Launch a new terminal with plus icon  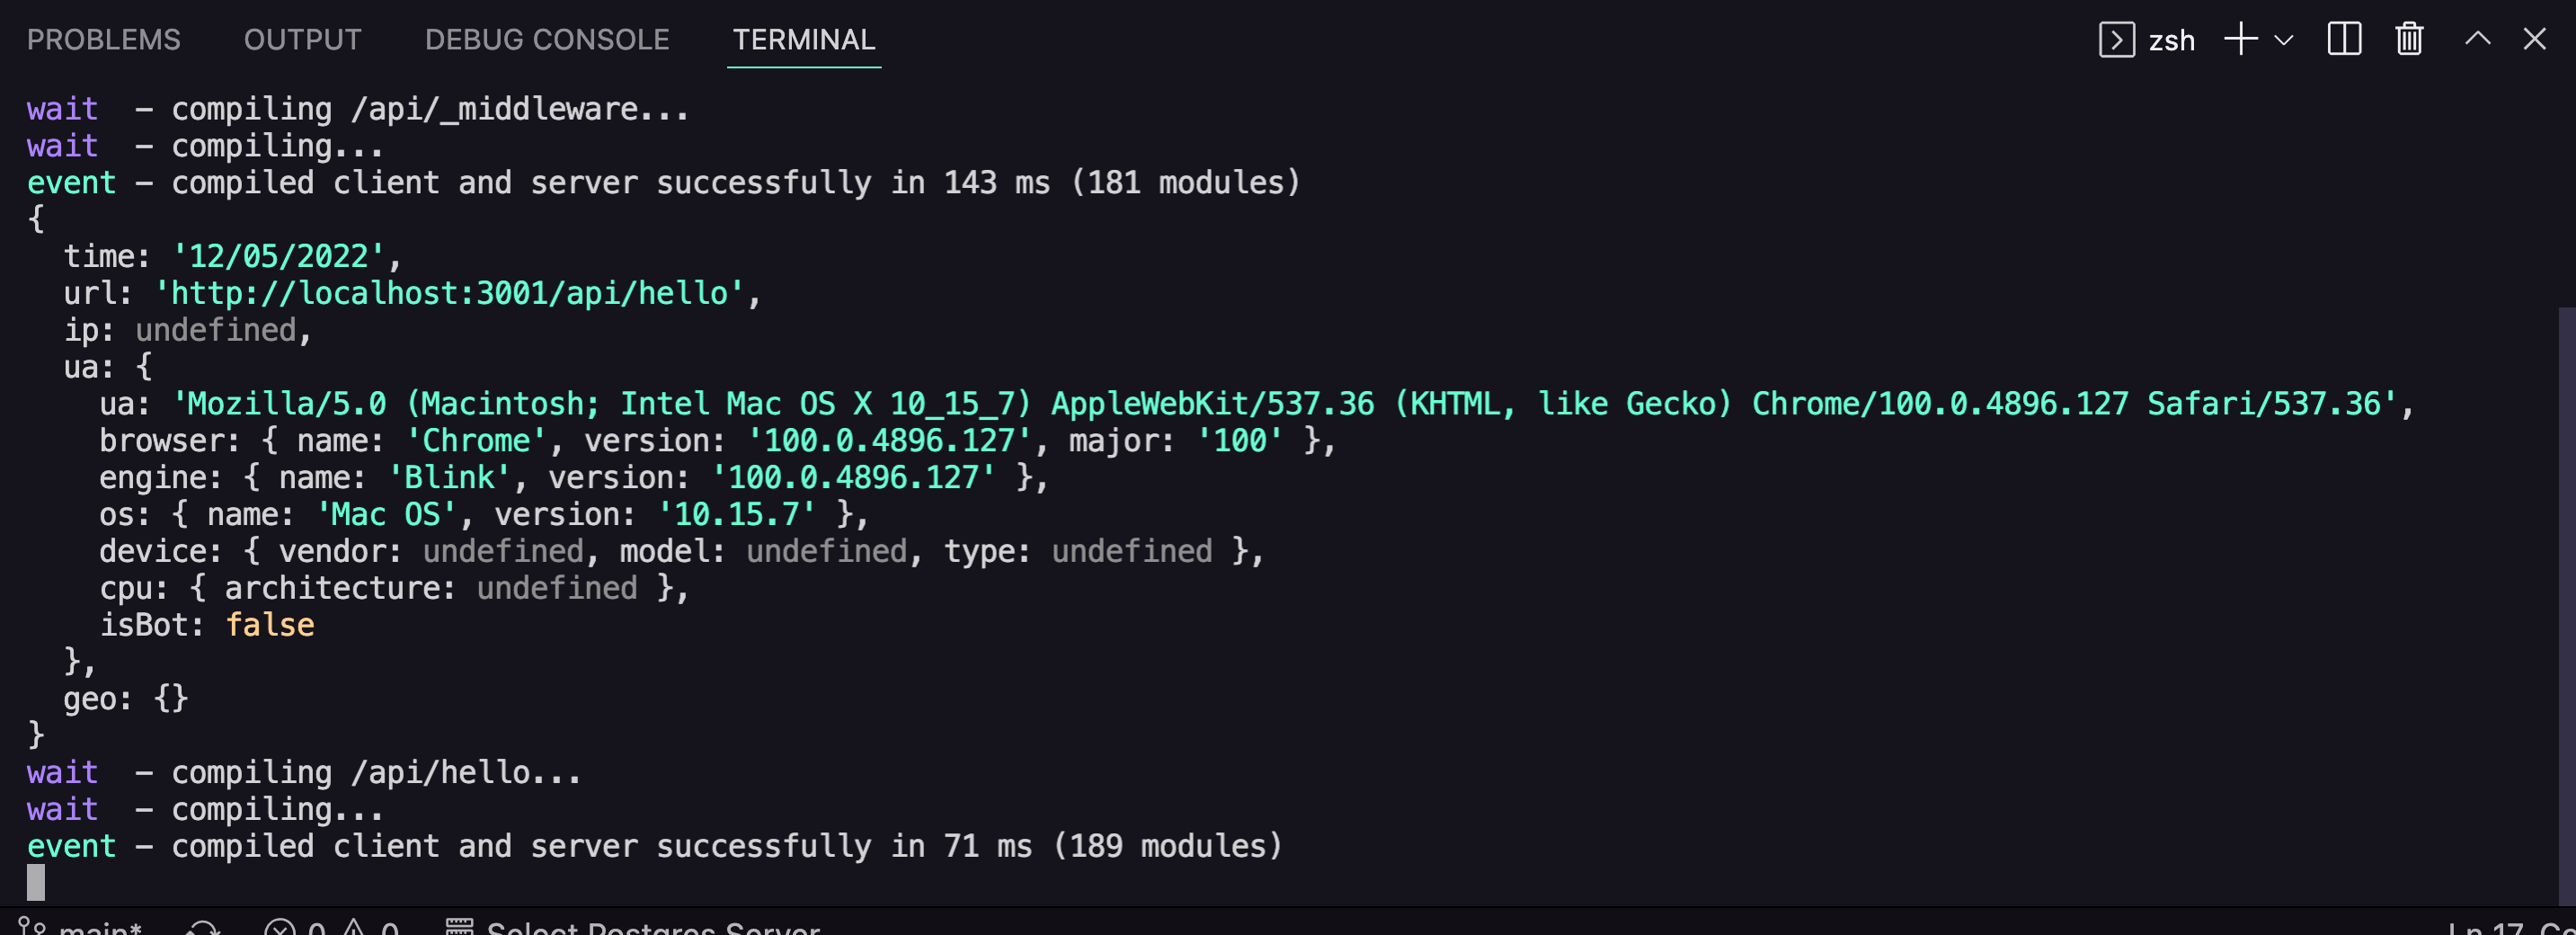(2240, 40)
